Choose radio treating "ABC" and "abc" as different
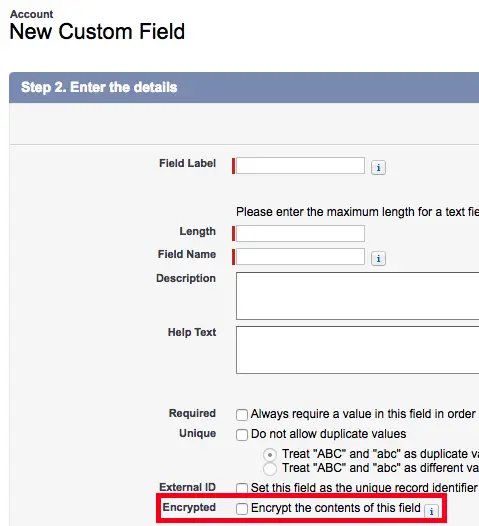 [270, 469]
